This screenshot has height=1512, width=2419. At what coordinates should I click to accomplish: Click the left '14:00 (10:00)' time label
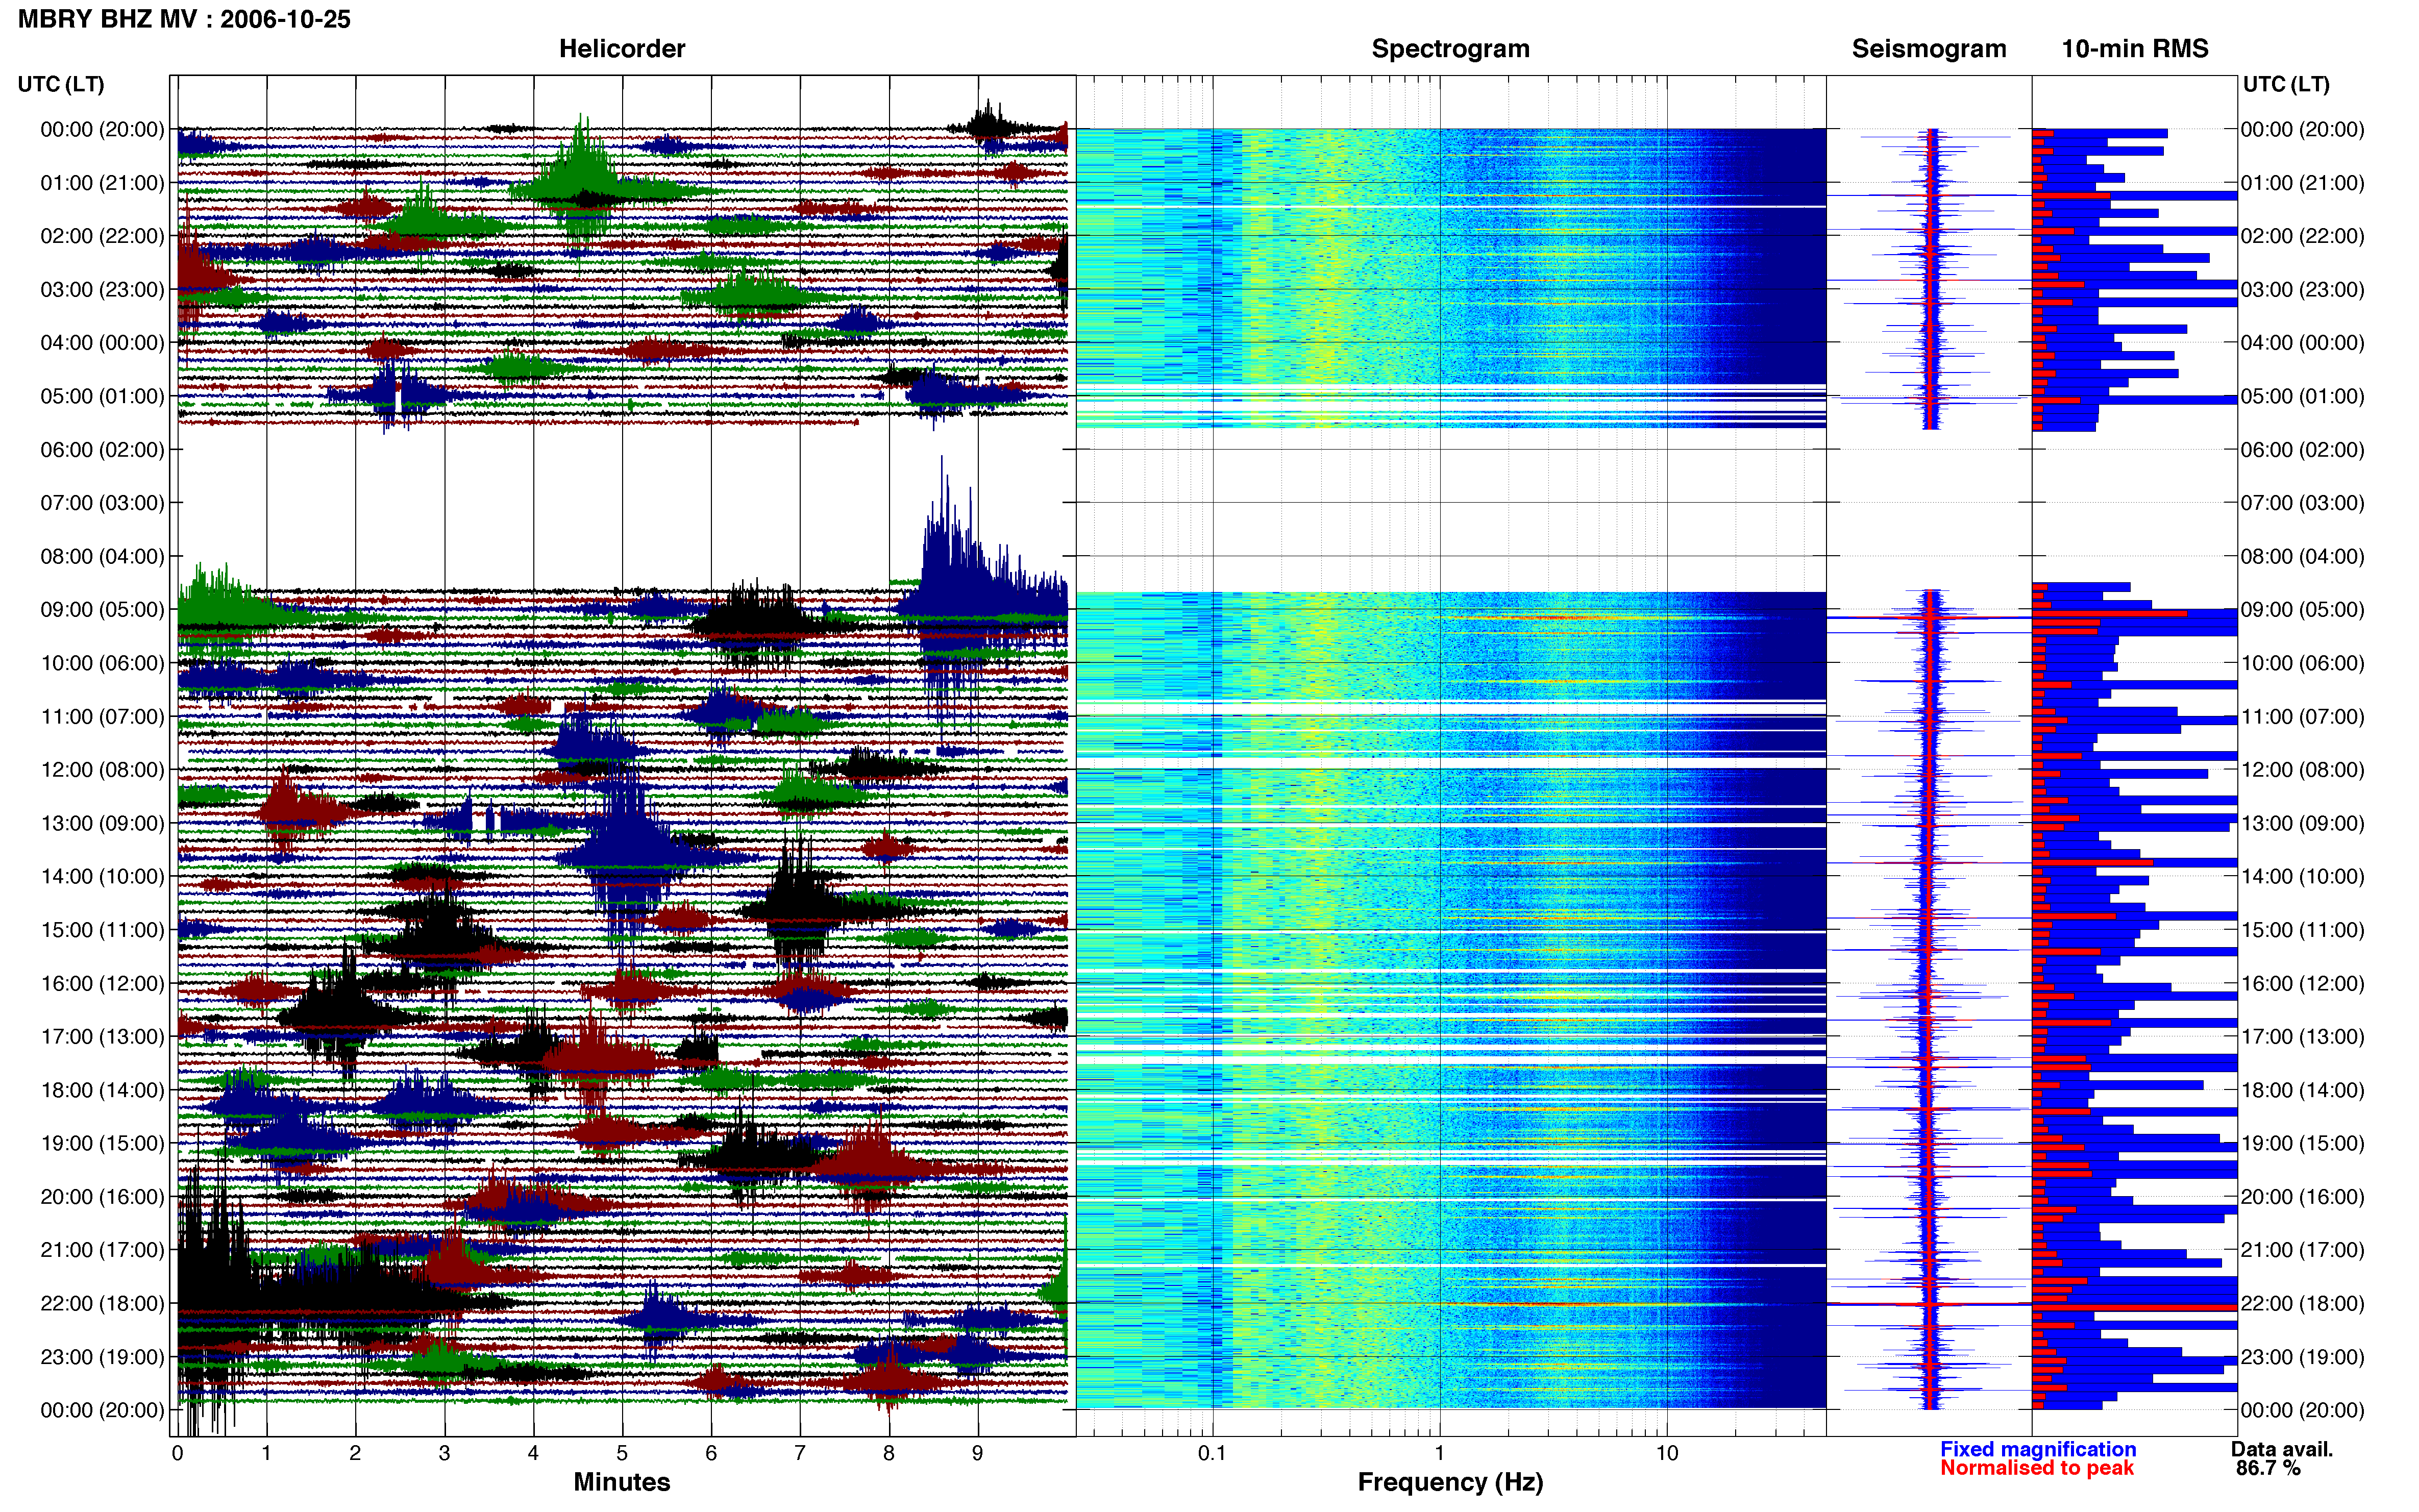(x=102, y=876)
